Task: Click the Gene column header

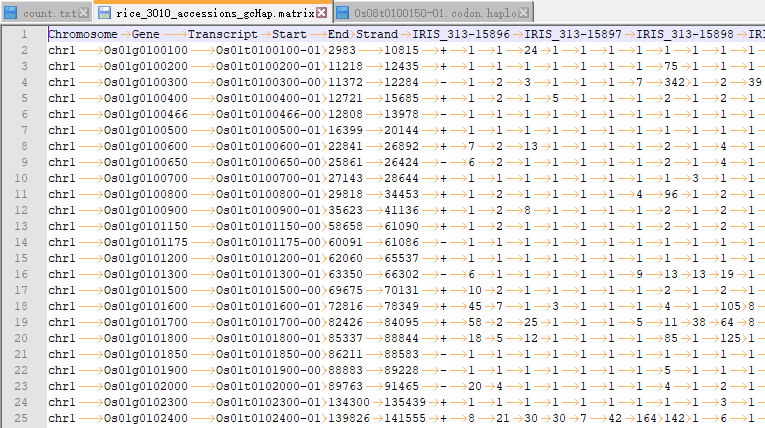Action: pyautogui.click(x=145, y=34)
